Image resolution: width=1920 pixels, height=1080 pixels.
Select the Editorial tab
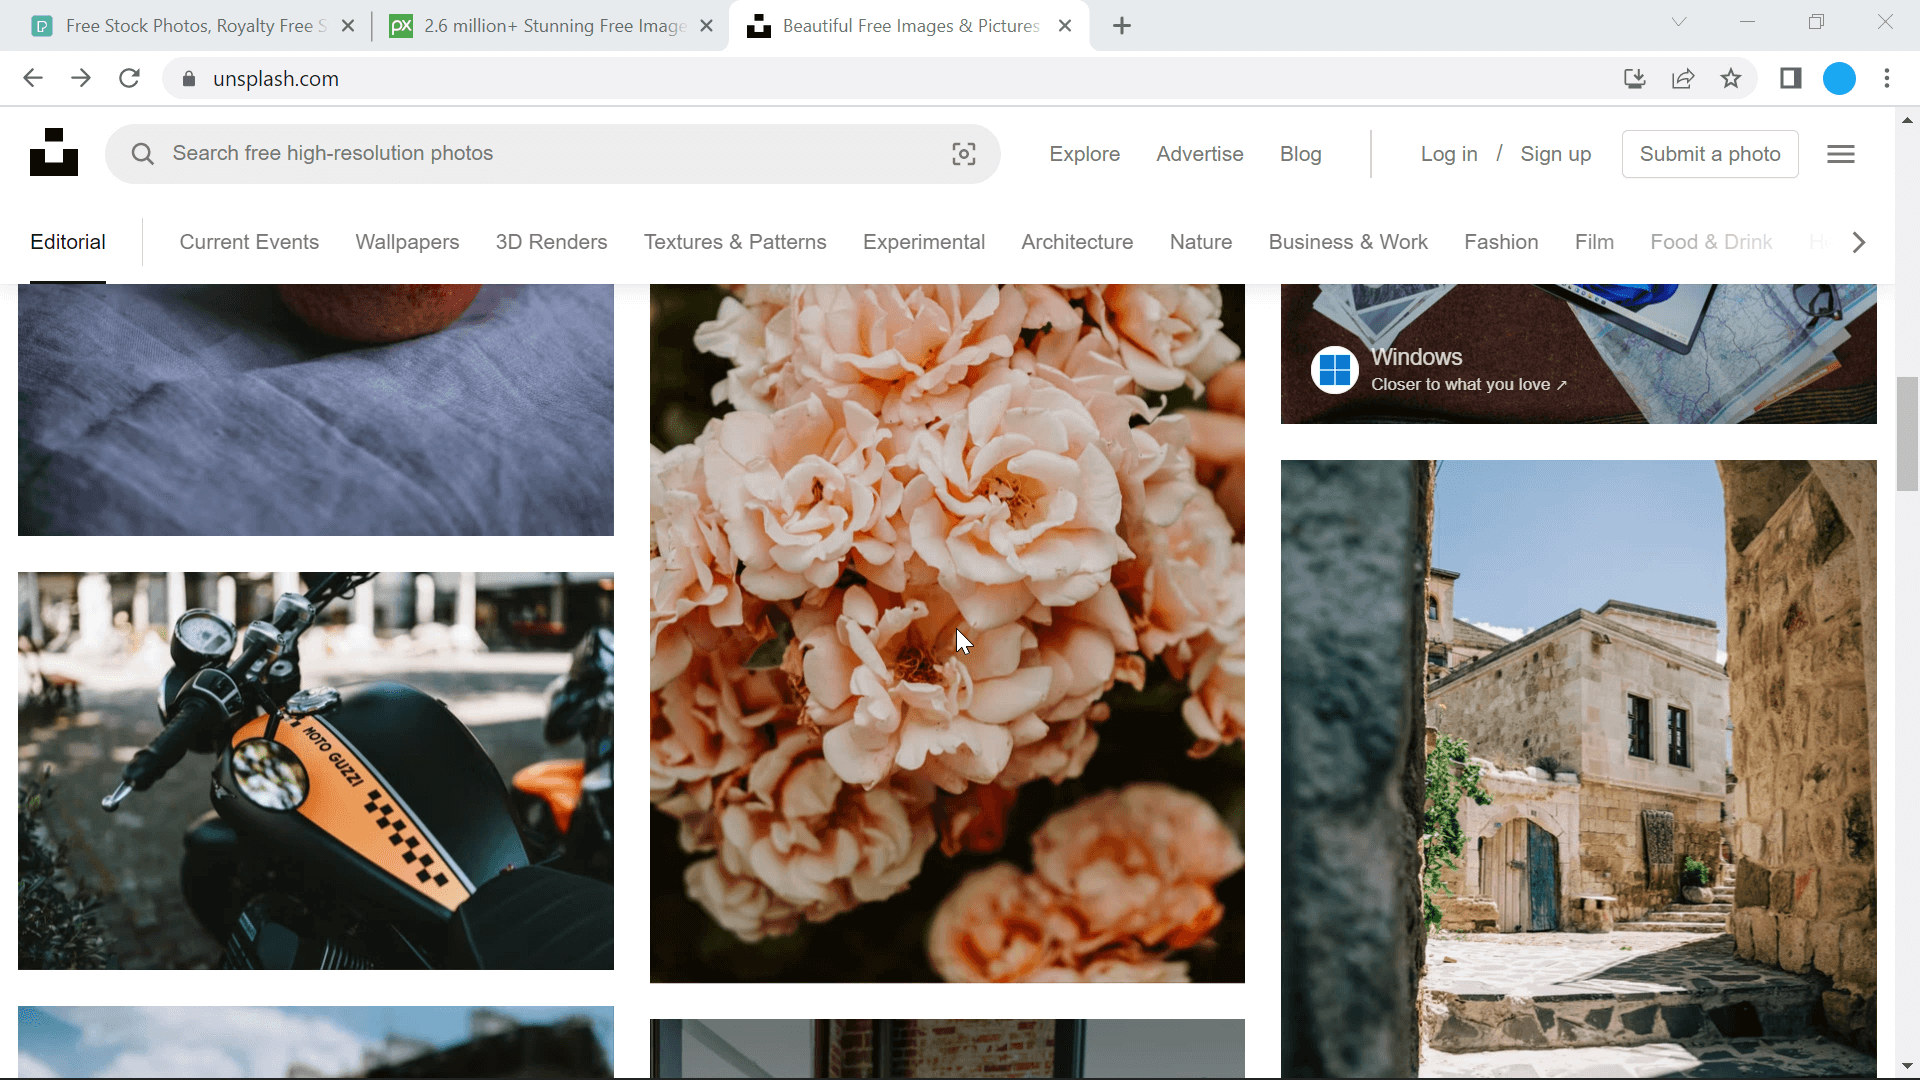(x=66, y=241)
